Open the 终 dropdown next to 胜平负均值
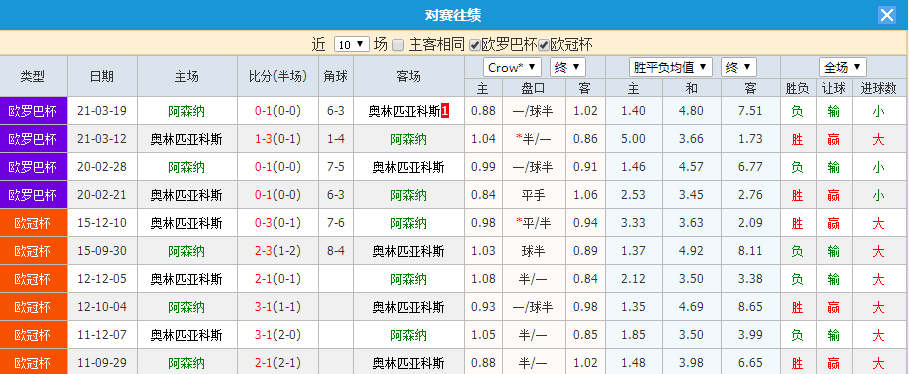This screenshot has width=909, height=374. pyautogui.click(x=739, y=67)
